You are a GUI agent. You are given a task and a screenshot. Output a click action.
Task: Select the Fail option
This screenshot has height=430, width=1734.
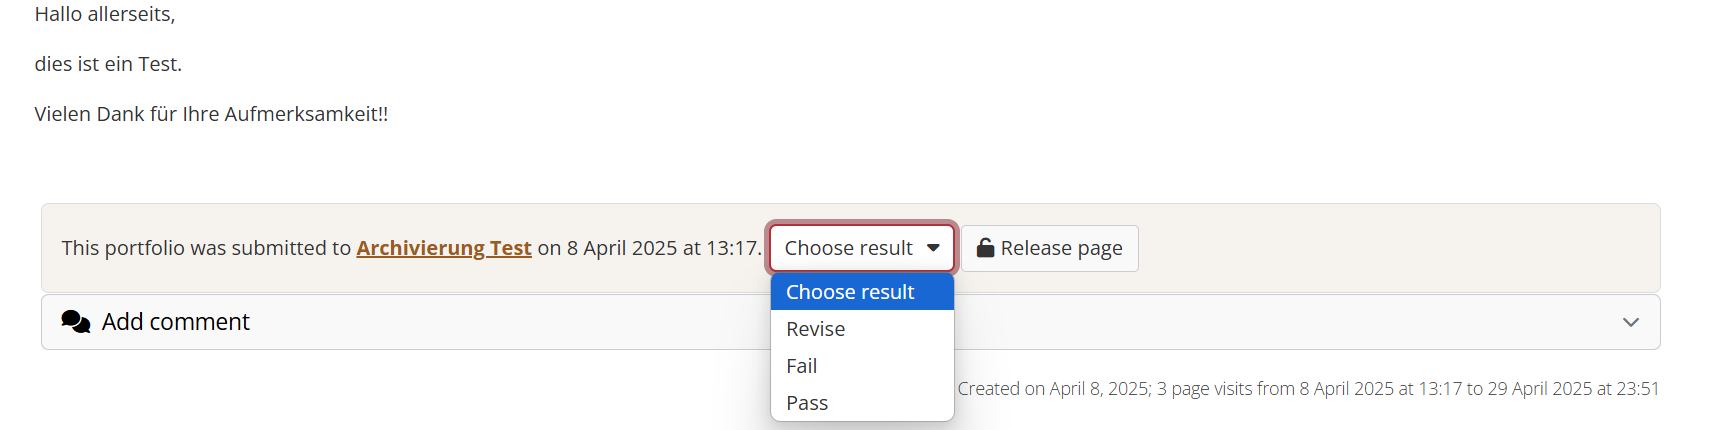tap(802, 366)
